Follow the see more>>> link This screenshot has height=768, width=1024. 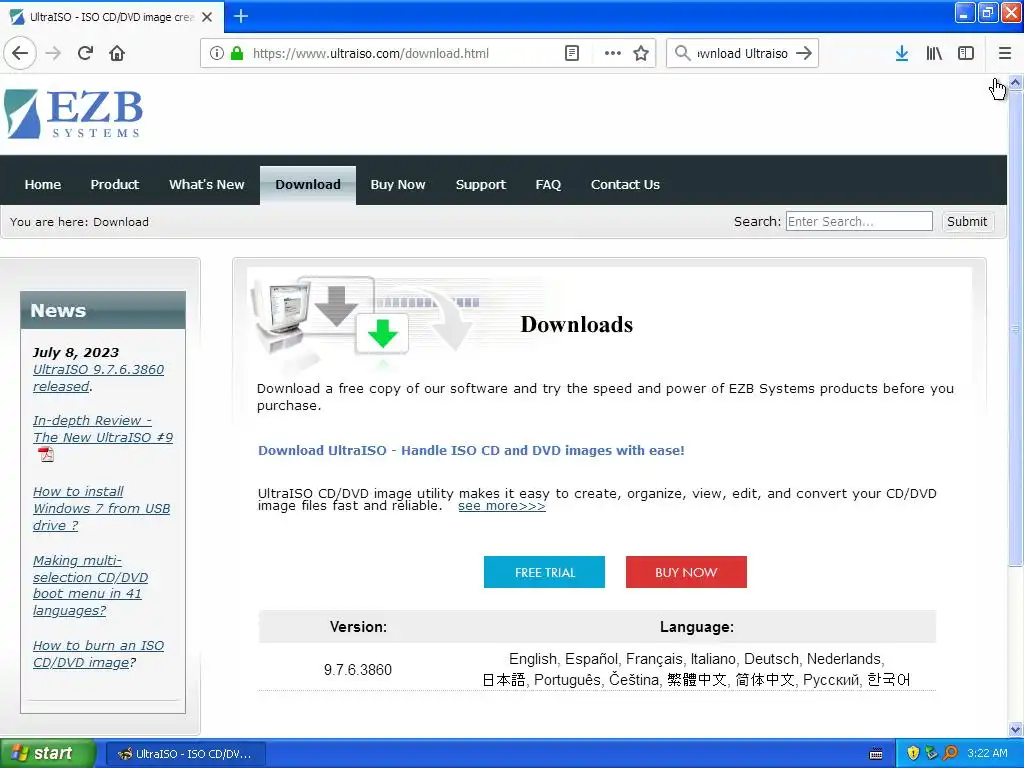(502, 506)
